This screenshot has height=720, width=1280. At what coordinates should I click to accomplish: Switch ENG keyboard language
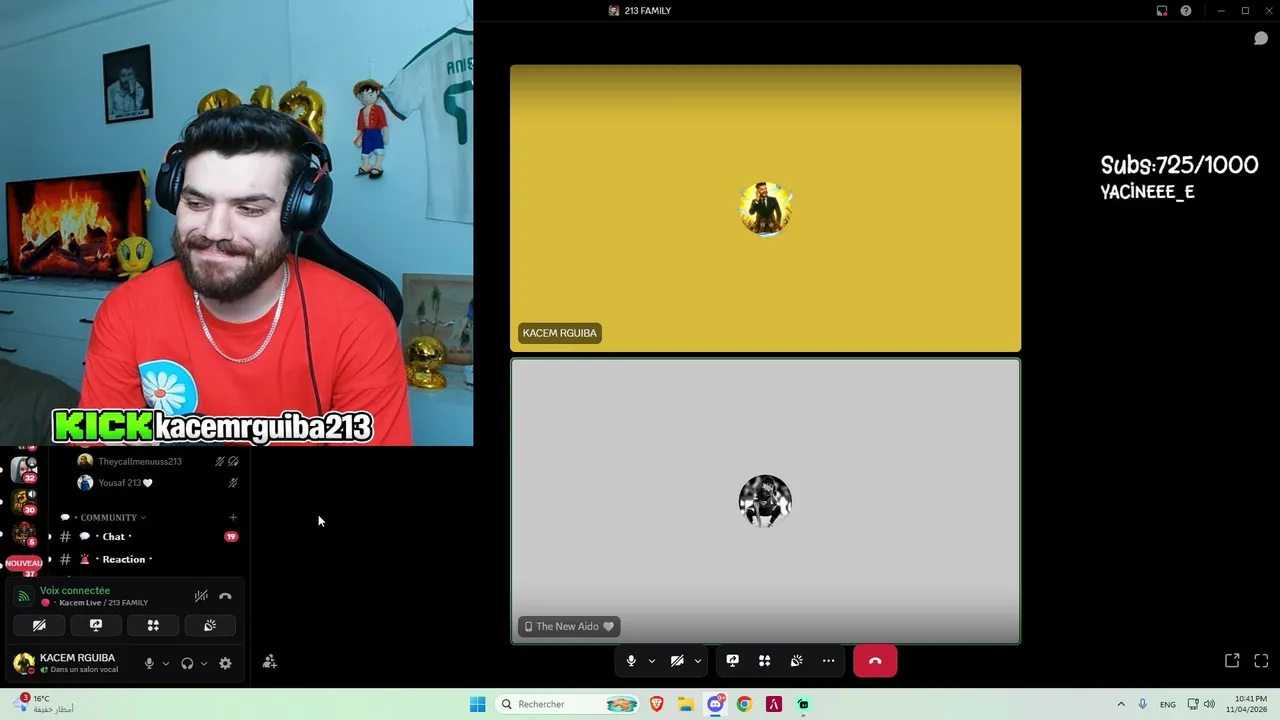1168,704
